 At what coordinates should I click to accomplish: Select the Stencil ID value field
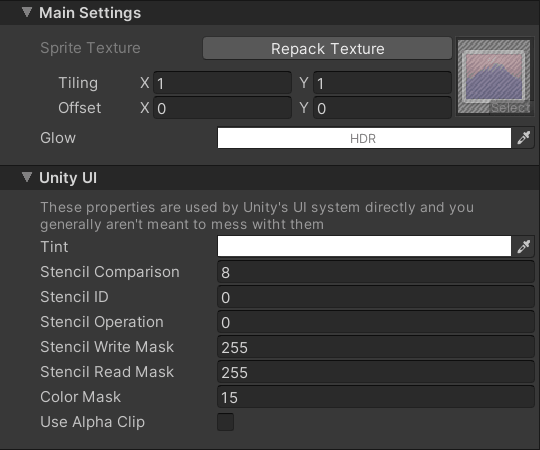click(376, 297)
